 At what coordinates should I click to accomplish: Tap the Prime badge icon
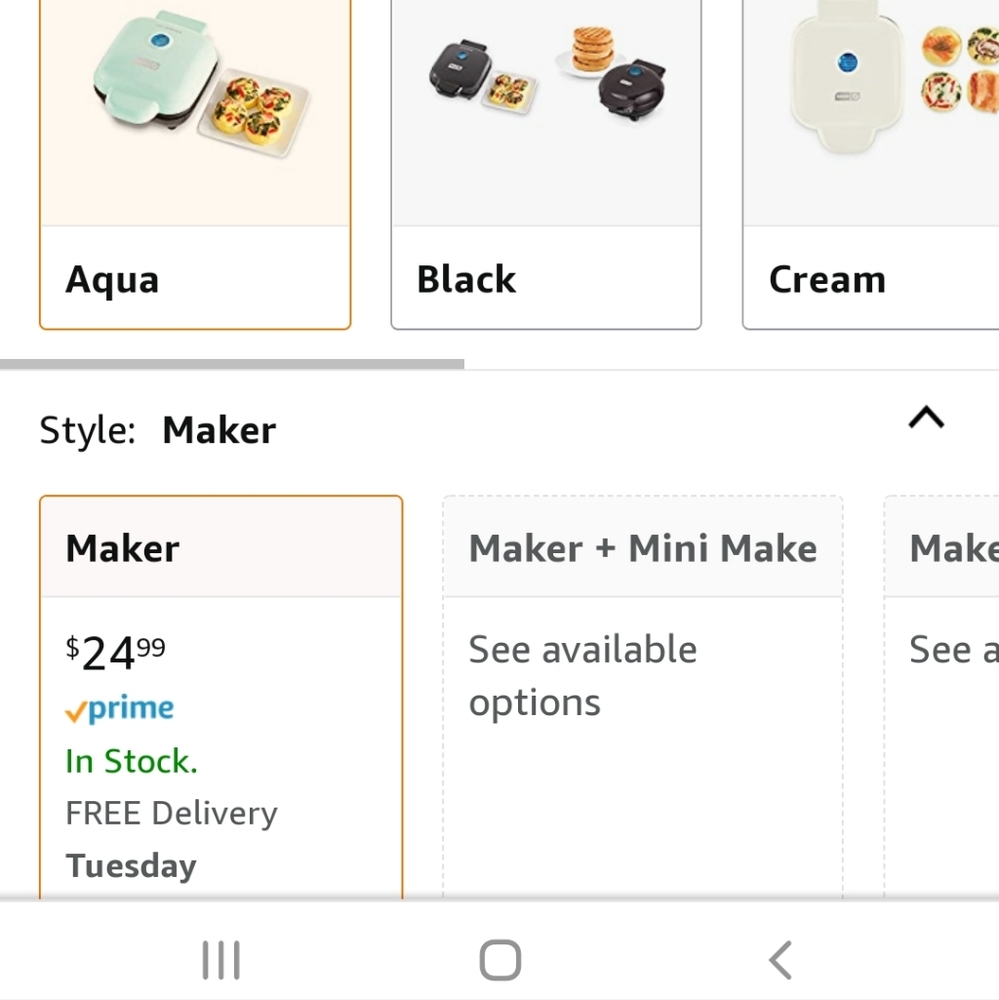point(119,708)
